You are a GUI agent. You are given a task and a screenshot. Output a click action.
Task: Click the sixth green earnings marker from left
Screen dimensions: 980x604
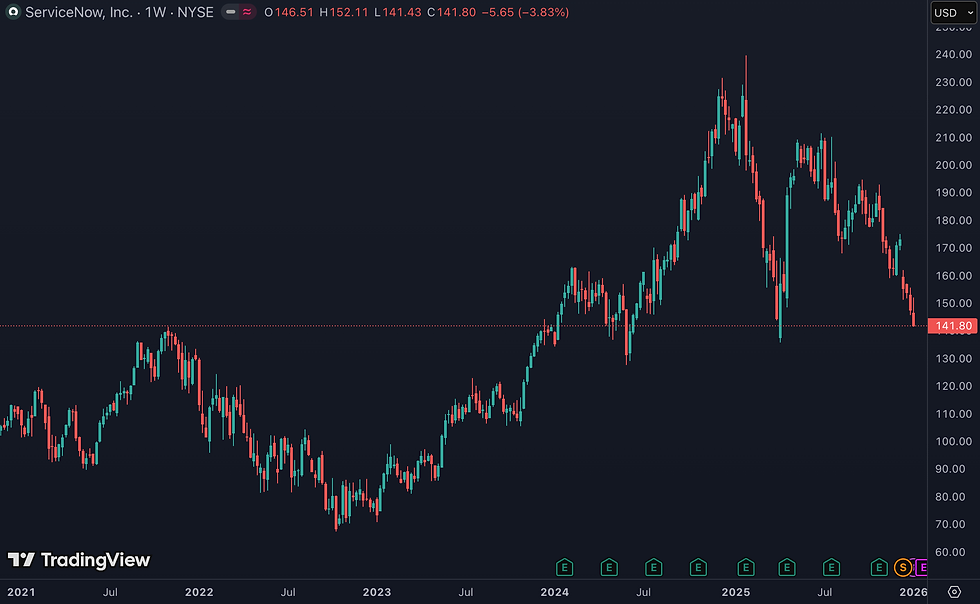pos(787,568)
